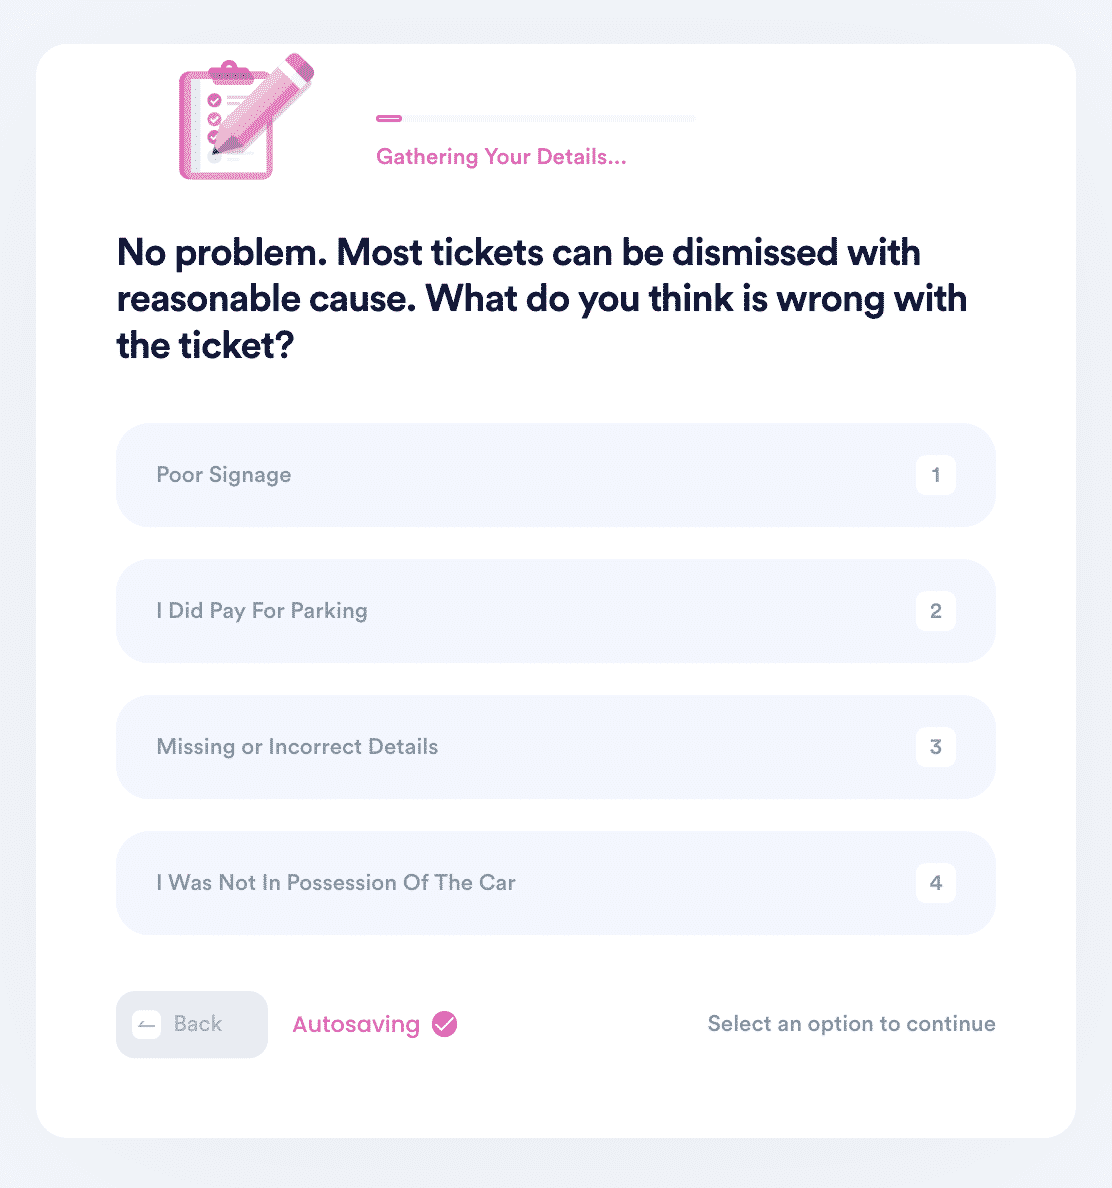Click the pink progress bar segment

click(389, 118)
